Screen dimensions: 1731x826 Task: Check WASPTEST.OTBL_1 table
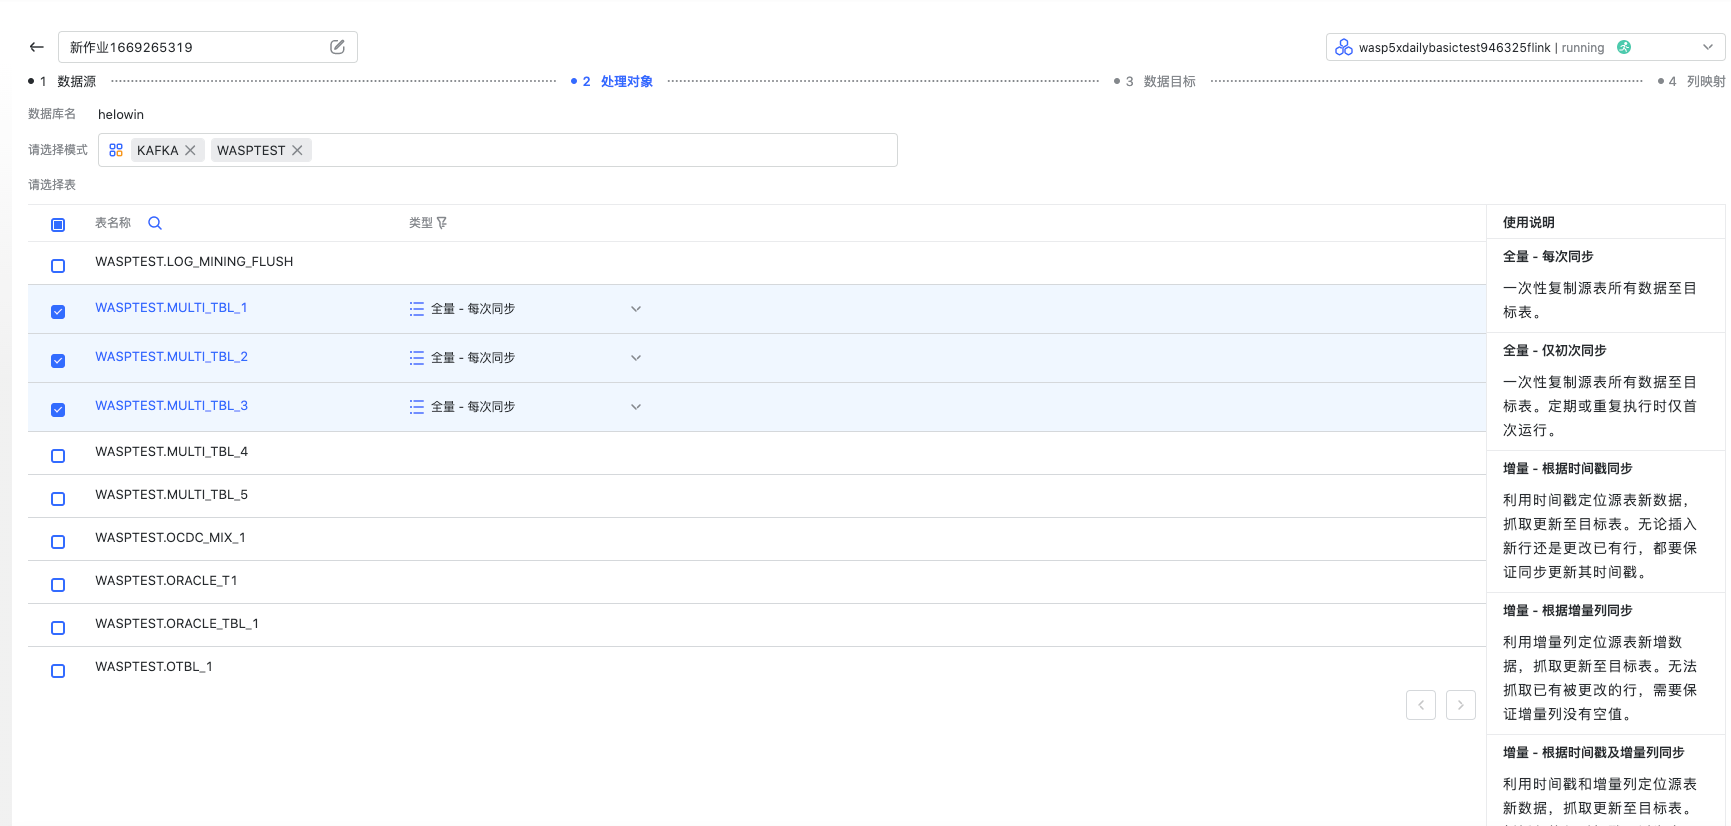point(58,671)
